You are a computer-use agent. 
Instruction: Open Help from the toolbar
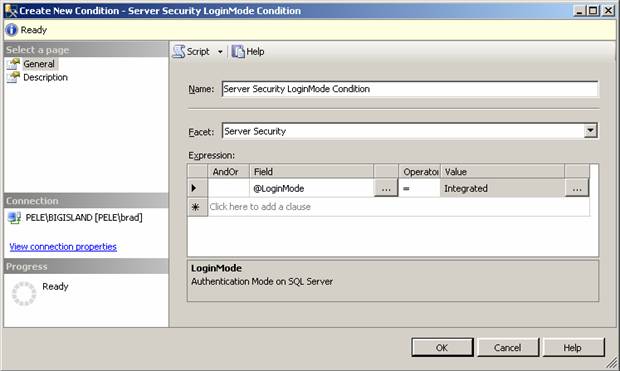pos(248,51)
